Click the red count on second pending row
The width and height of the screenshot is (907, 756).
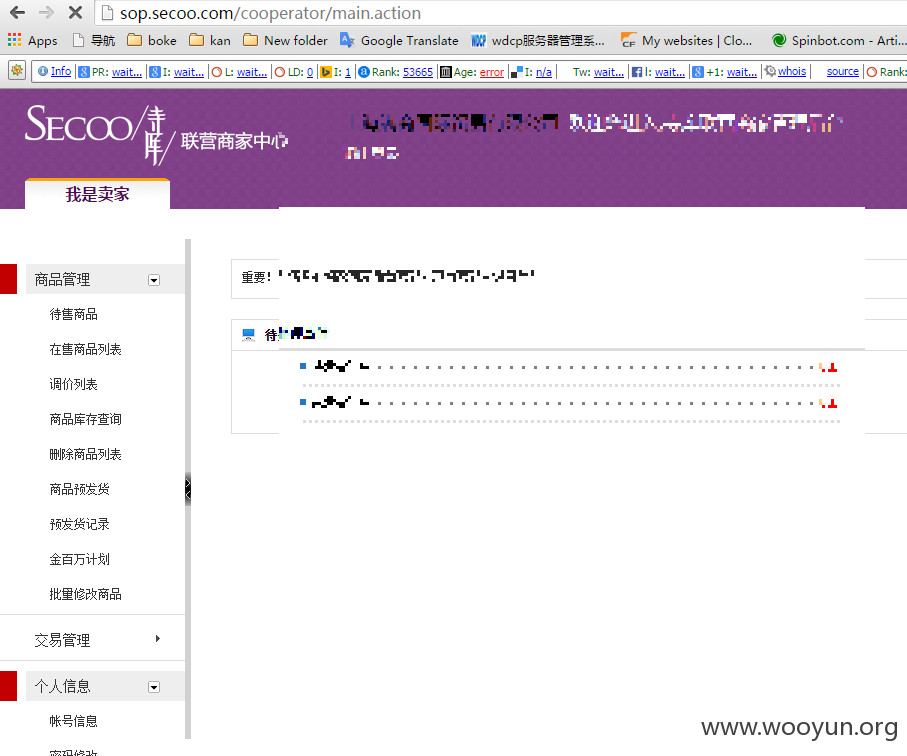tap(828, 403)
